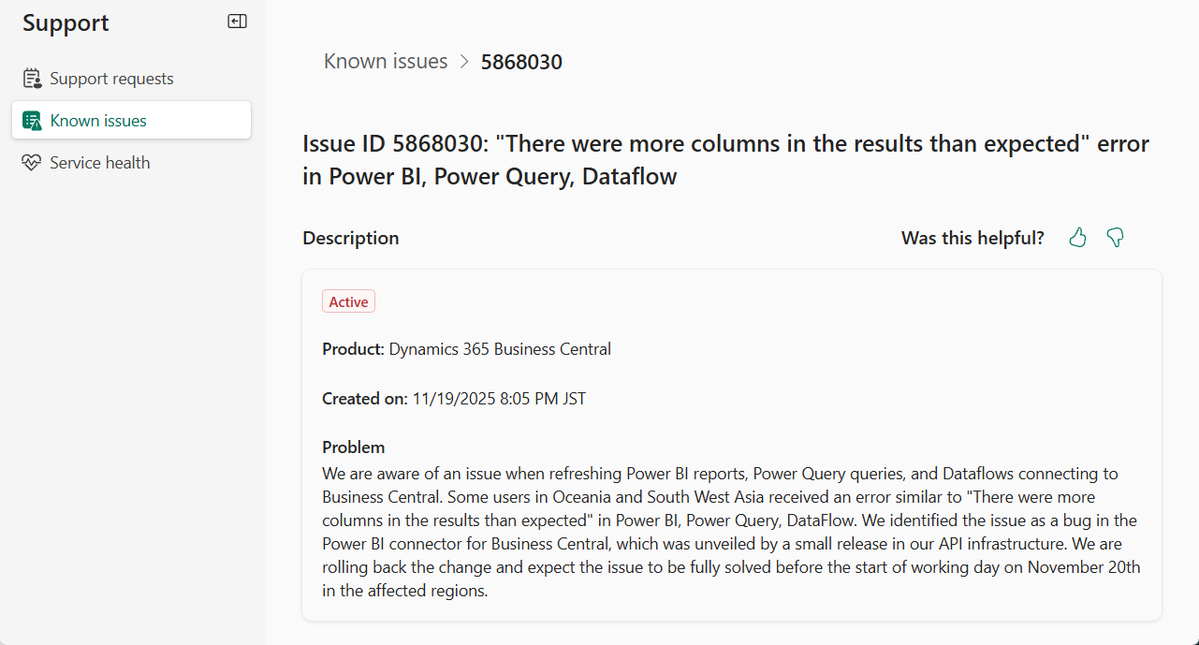1199x645 pixels.
Task: Click the Description heading
Action: pyautogui.click(x=350, y=238)
